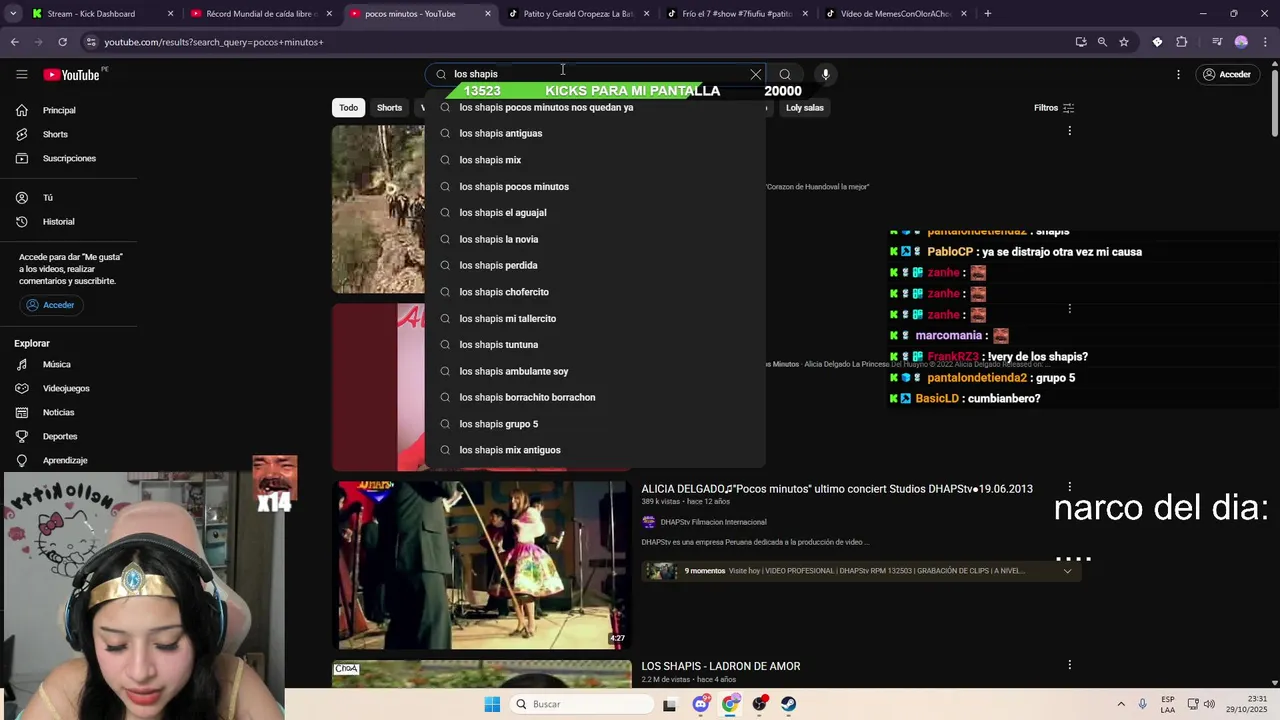This screenshot has height=720, width=1280.
Task: Open the Chrome profile avatar
Action: (1241, 42)
